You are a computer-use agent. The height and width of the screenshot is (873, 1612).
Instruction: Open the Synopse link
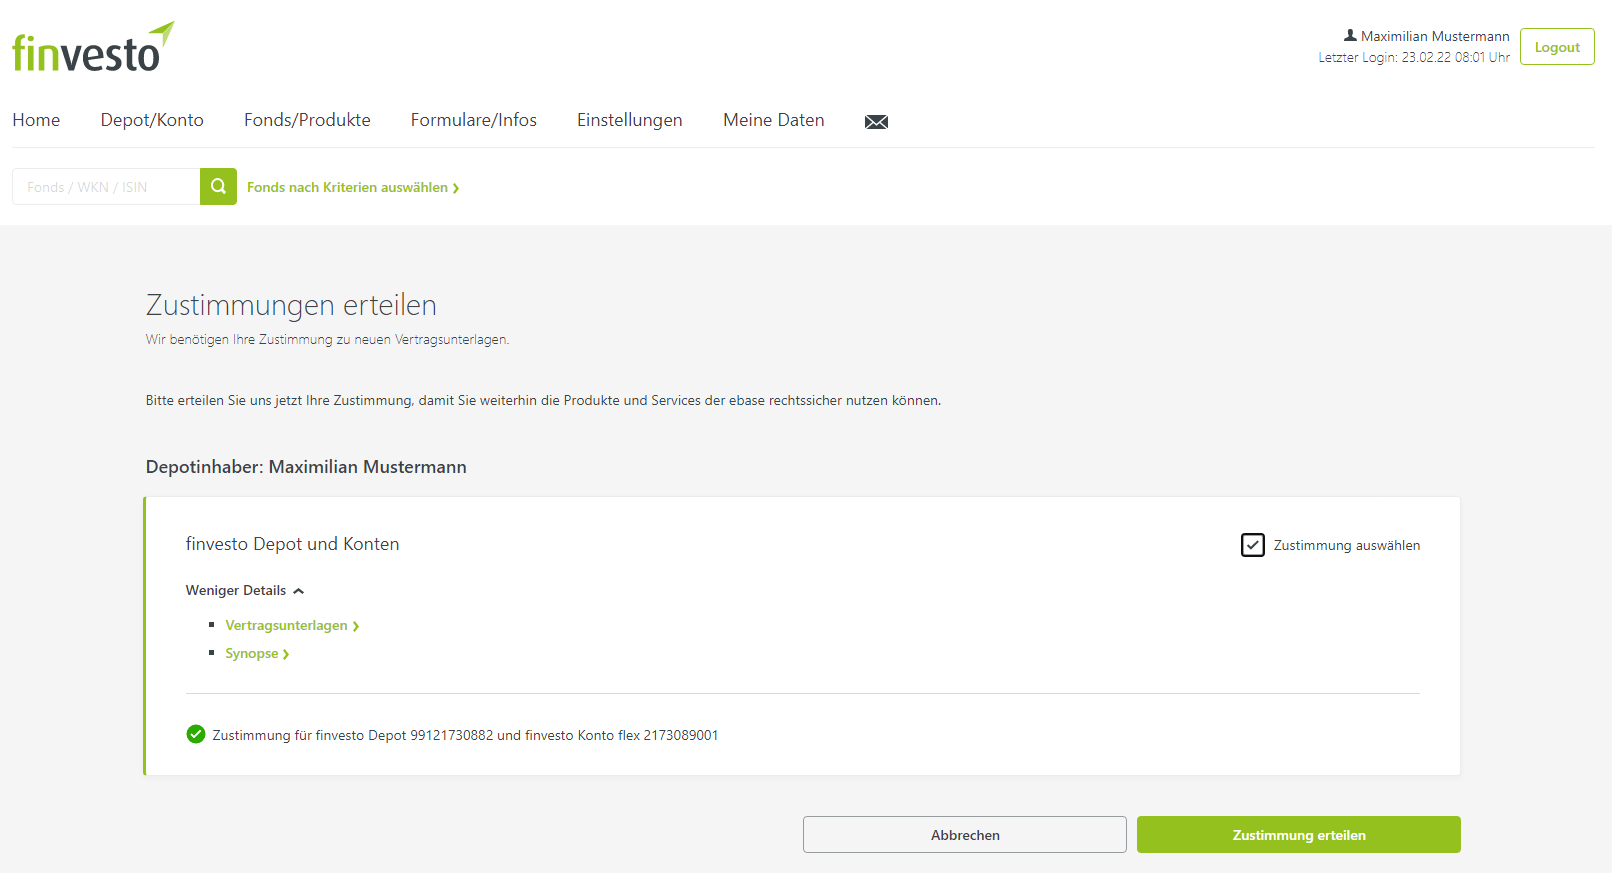coord(257,653)
